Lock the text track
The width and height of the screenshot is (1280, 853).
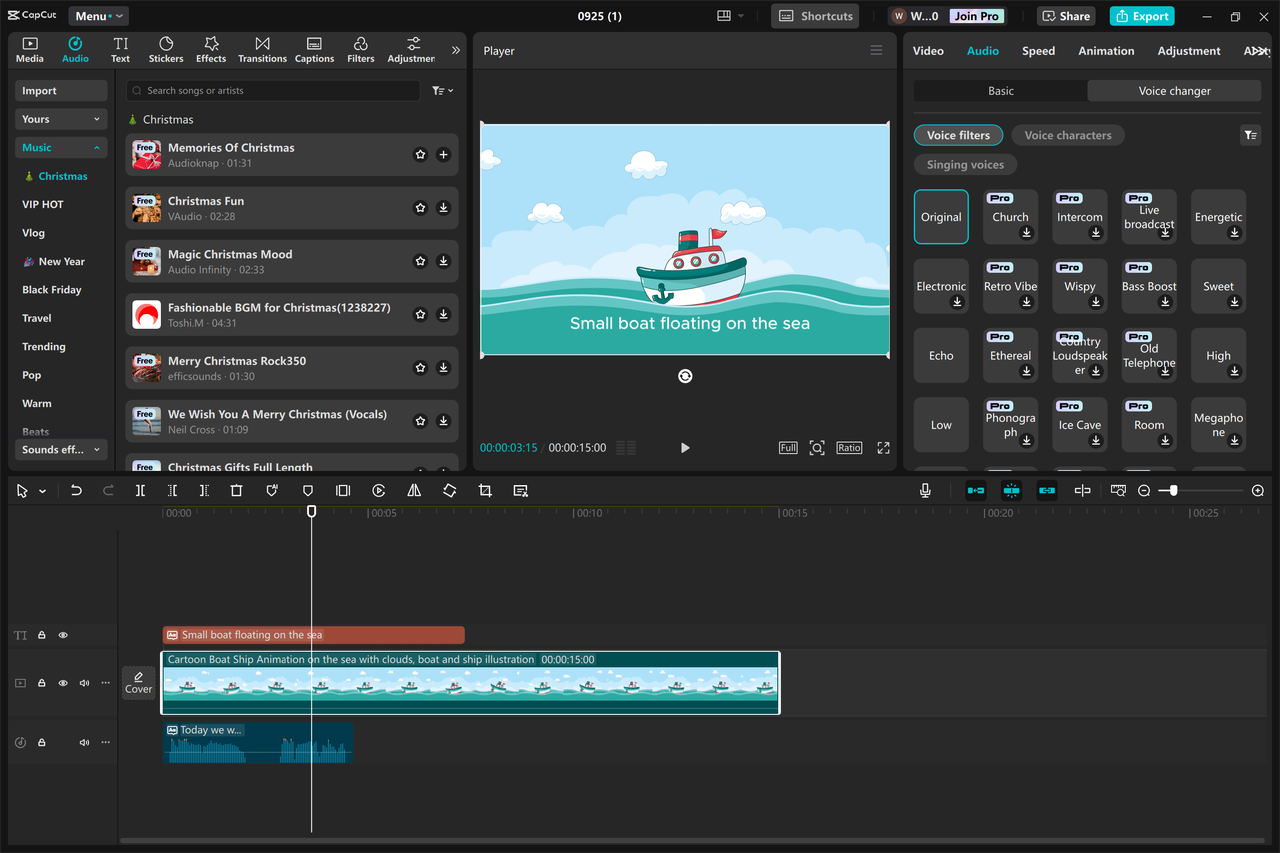click(41, 635)
